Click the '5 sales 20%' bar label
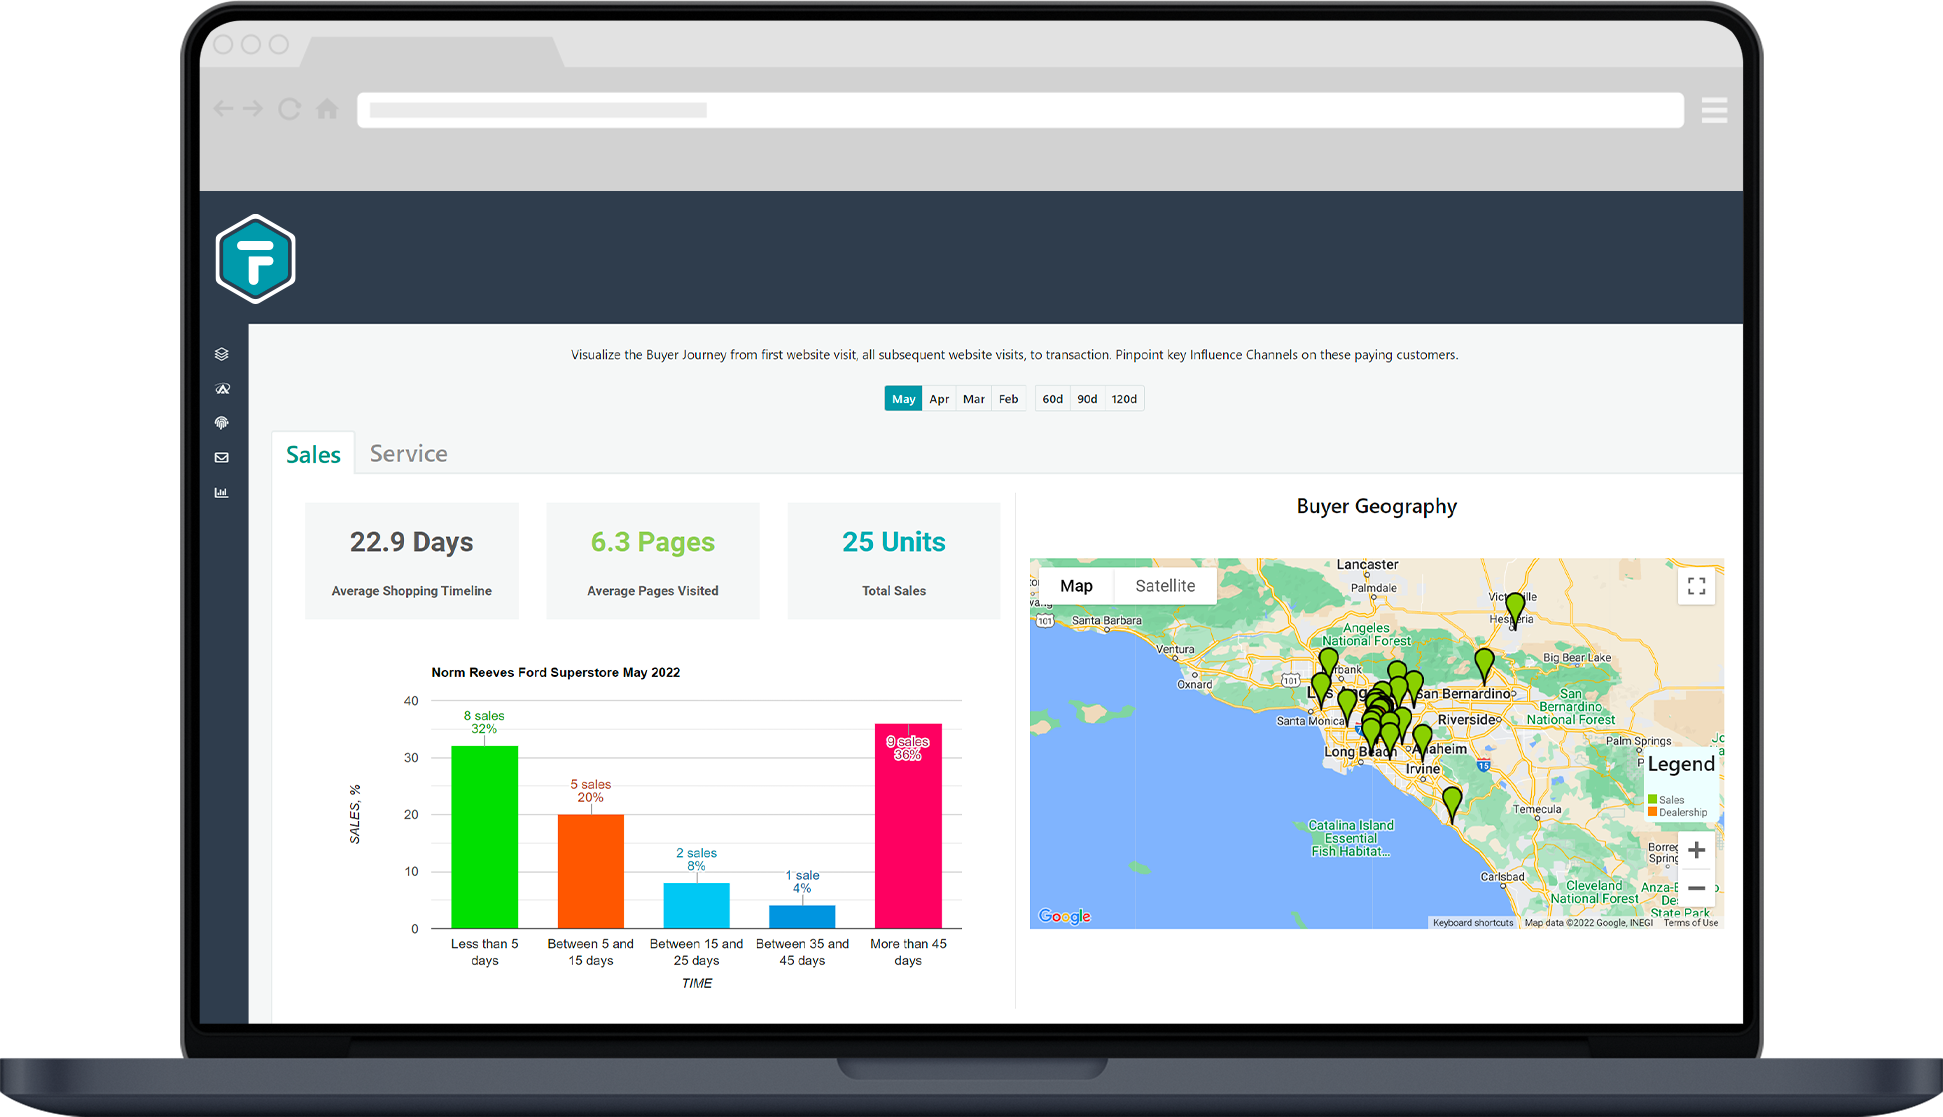This screenshot has width=1943, height=1117. [x=590, y=791]
